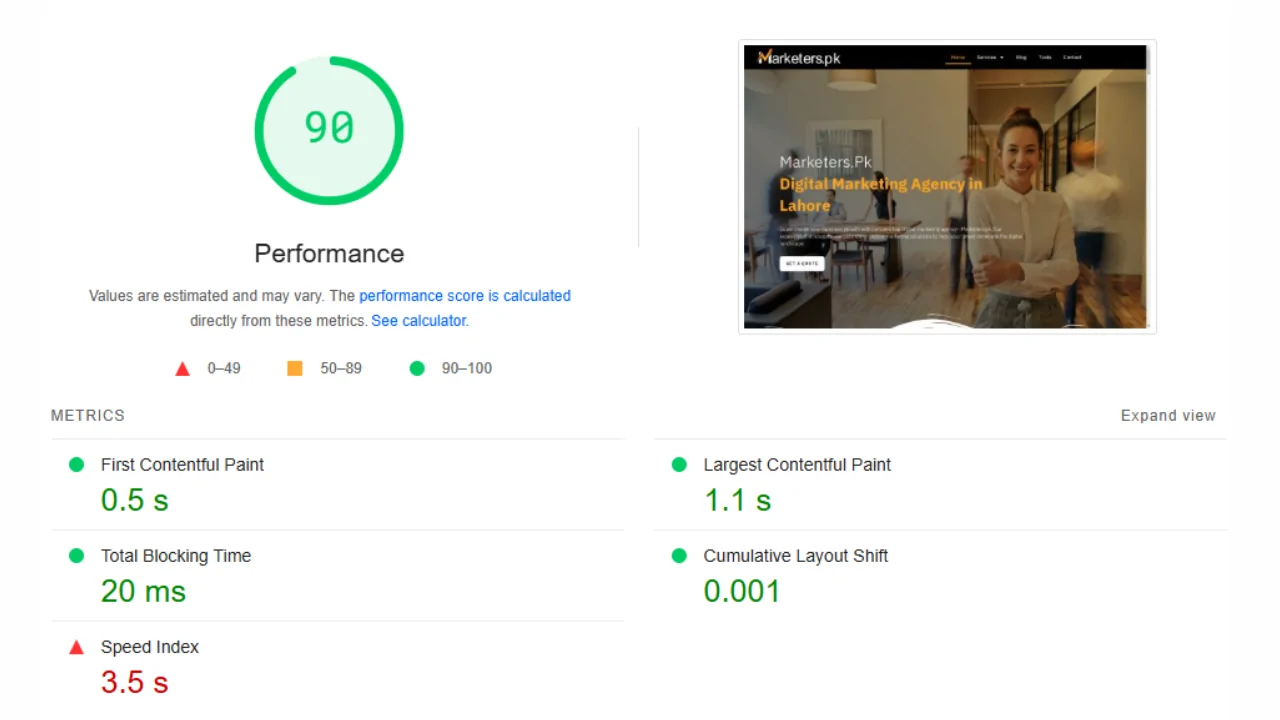
Task: Click the Performance score gauge showing 90
Action: pyautogui.click(x=329, y=130)
